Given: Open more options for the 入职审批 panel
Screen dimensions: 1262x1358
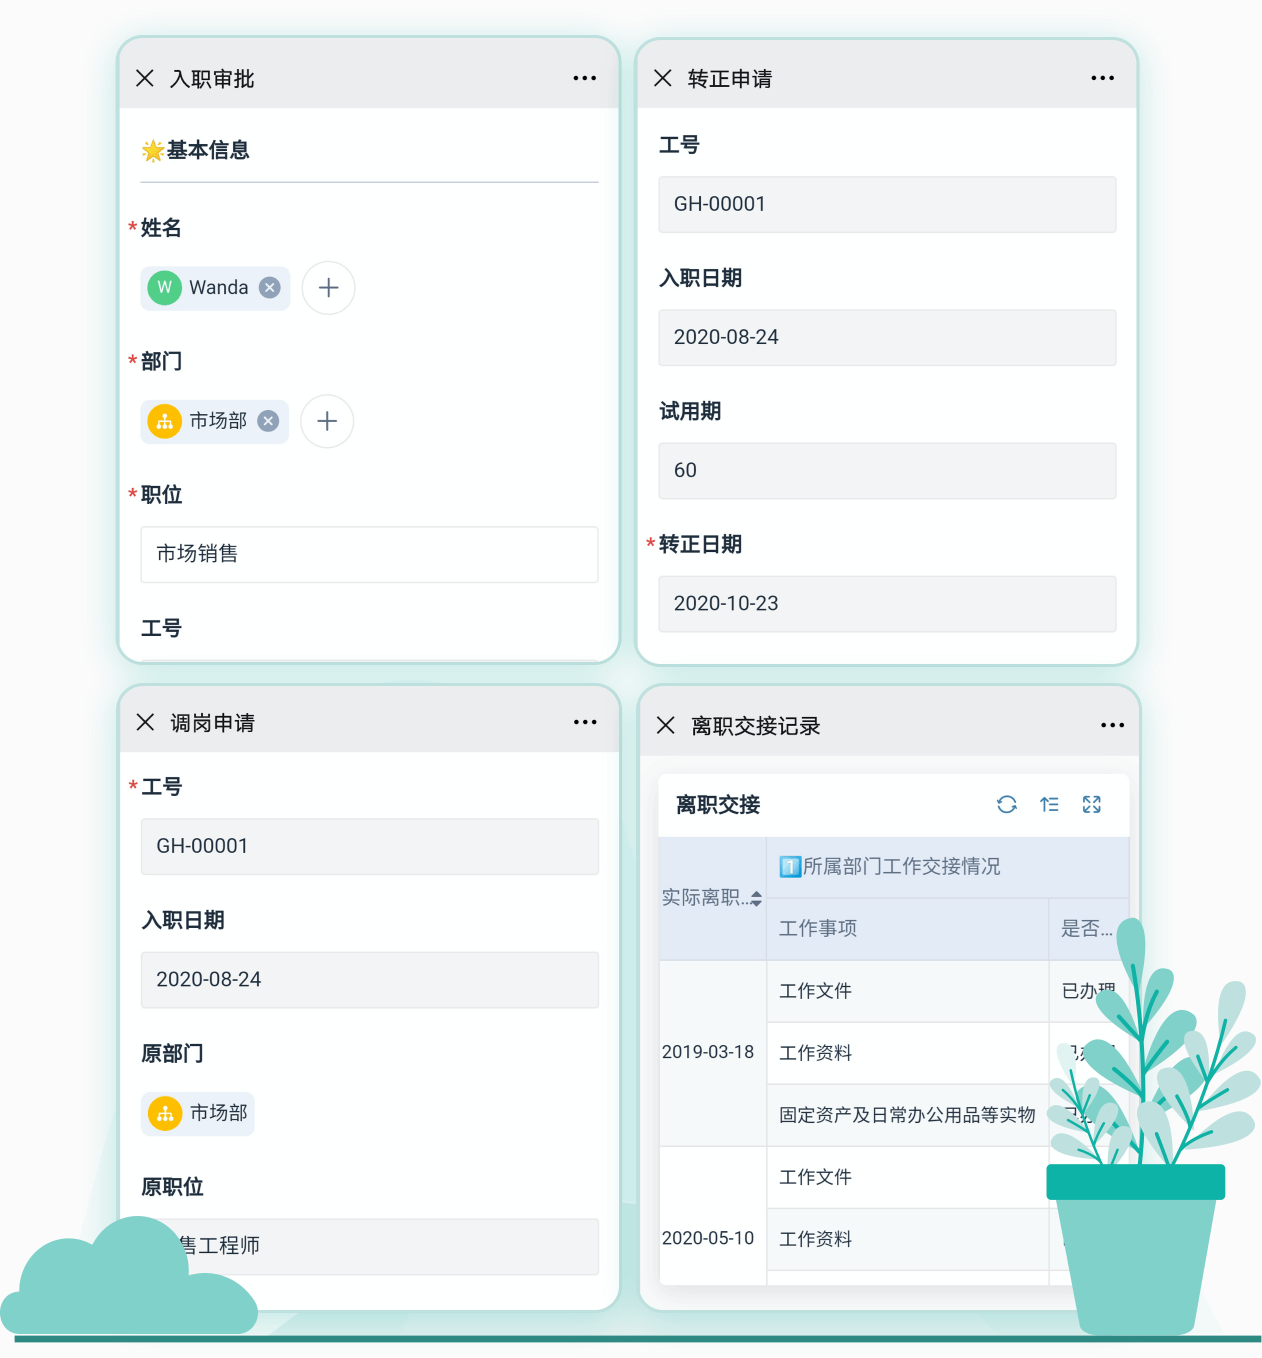Looking at the screenshot, I should (585, 78).
